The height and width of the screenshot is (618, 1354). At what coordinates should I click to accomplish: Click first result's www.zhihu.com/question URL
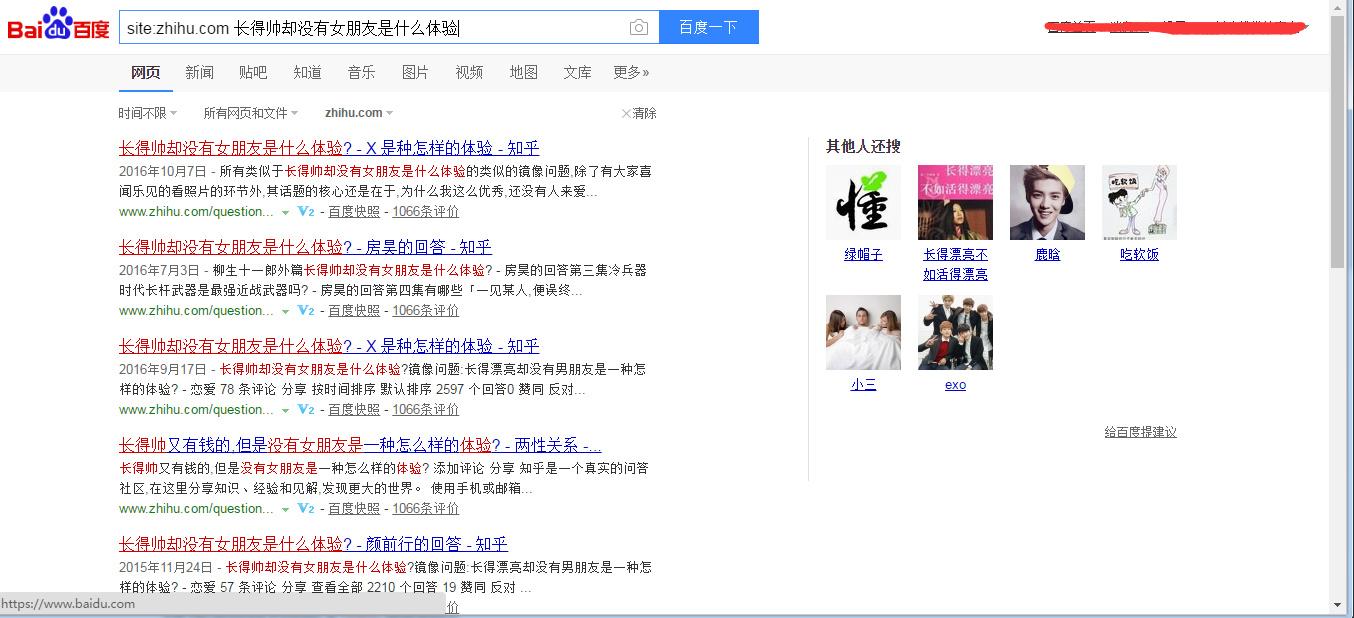pos(196,212)
